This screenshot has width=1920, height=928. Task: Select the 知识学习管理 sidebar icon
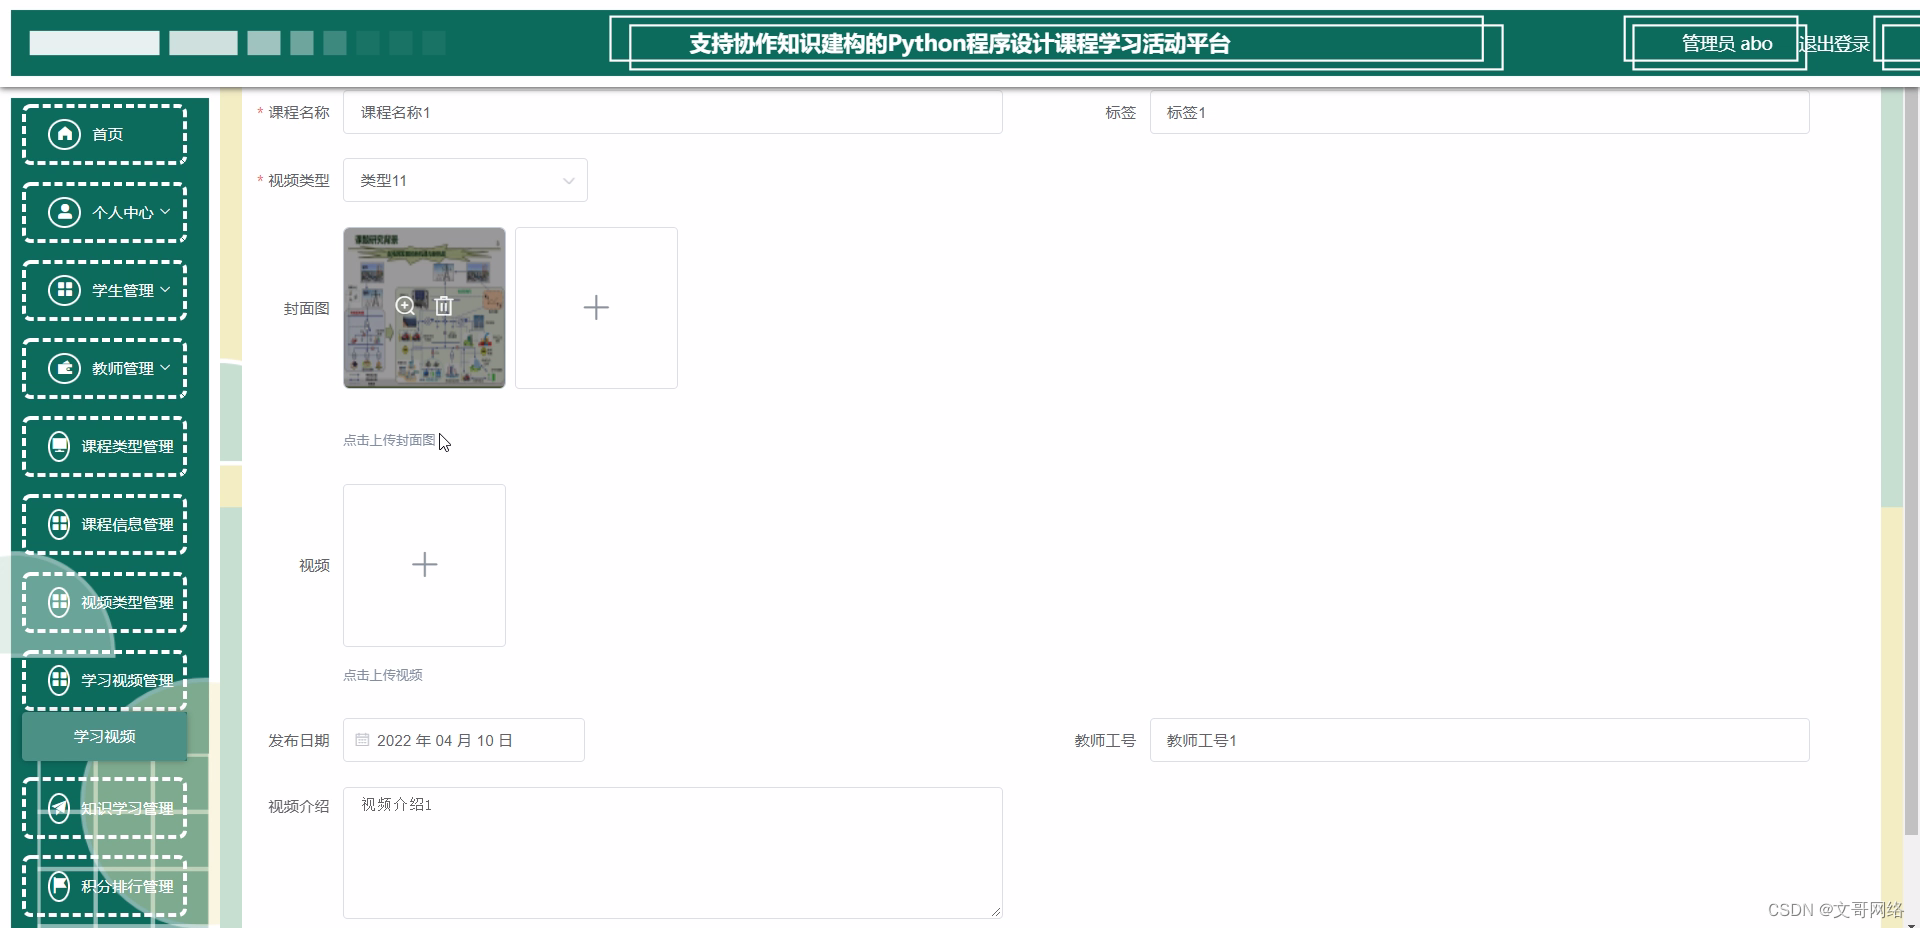pos(59,809)
